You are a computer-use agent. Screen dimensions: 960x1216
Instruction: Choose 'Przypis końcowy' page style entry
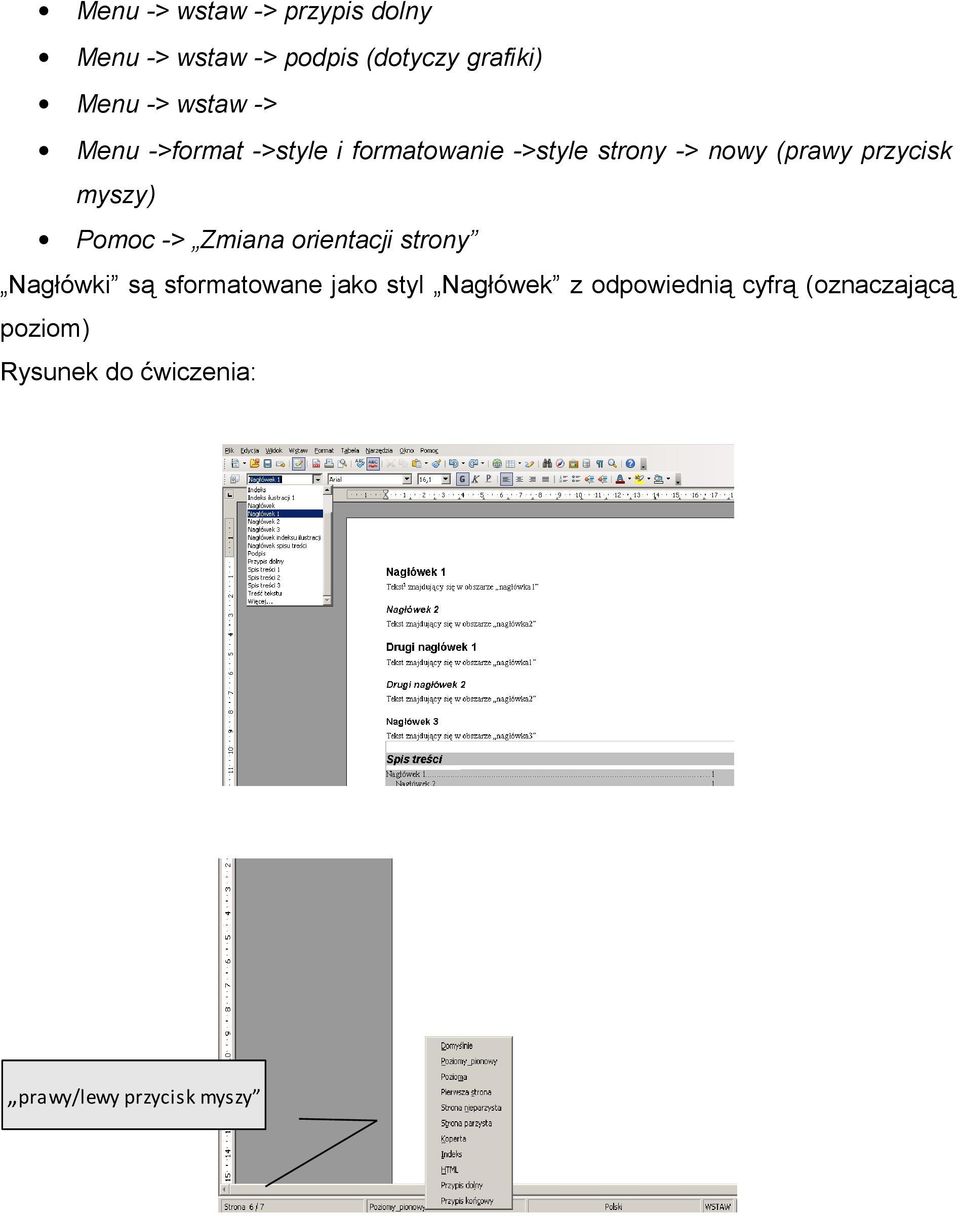466,1201
